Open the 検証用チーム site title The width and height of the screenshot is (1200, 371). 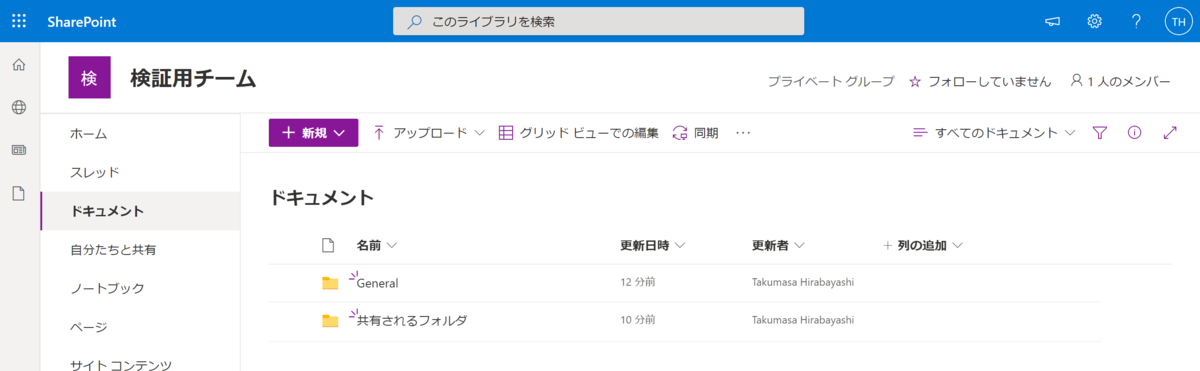[x=193, y=78]
